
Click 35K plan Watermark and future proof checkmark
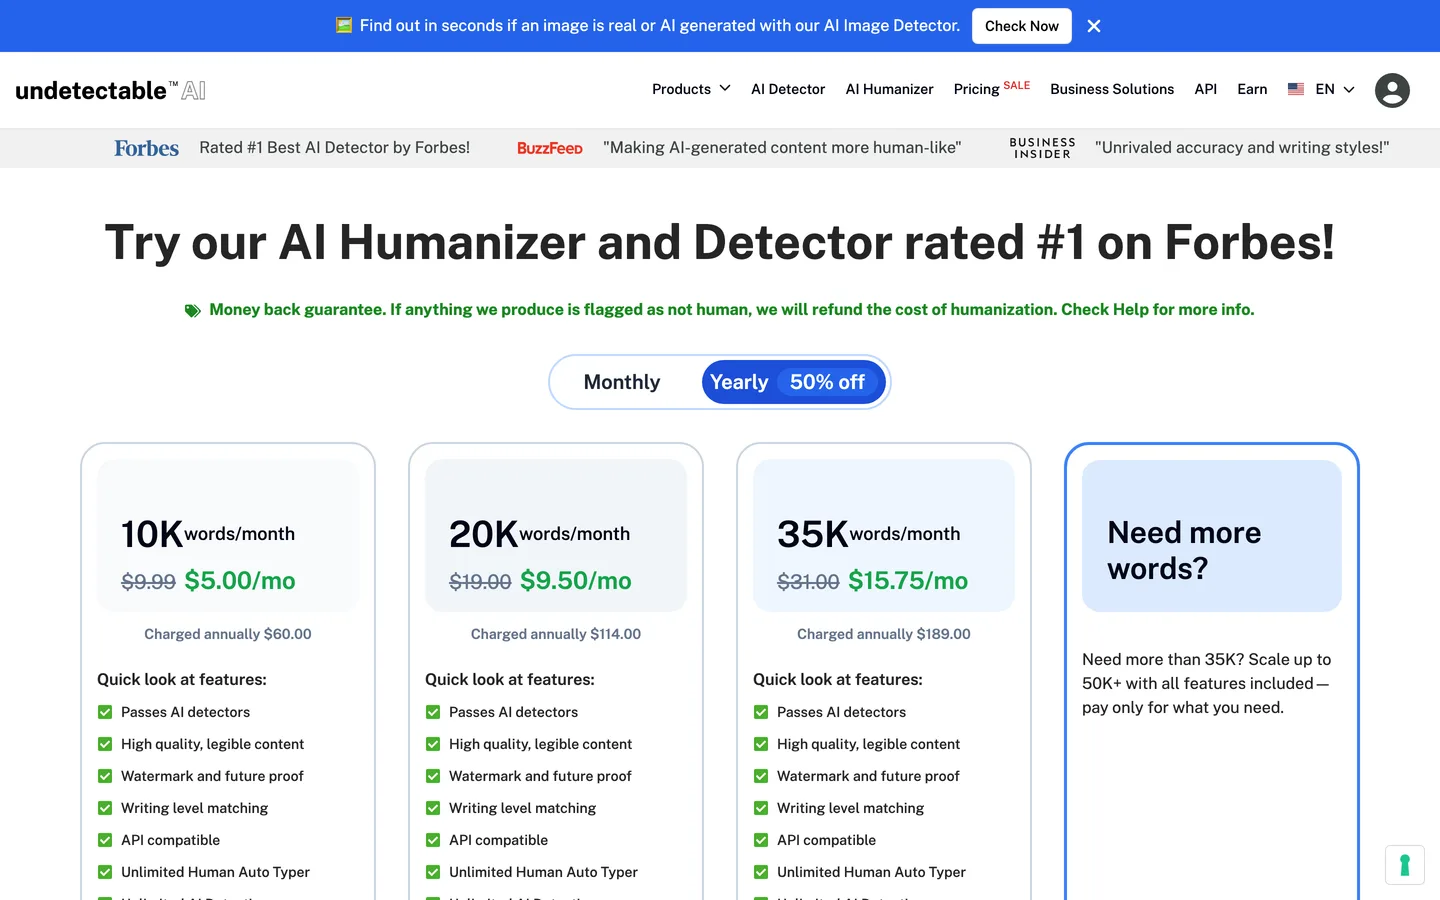coord(761,776)
